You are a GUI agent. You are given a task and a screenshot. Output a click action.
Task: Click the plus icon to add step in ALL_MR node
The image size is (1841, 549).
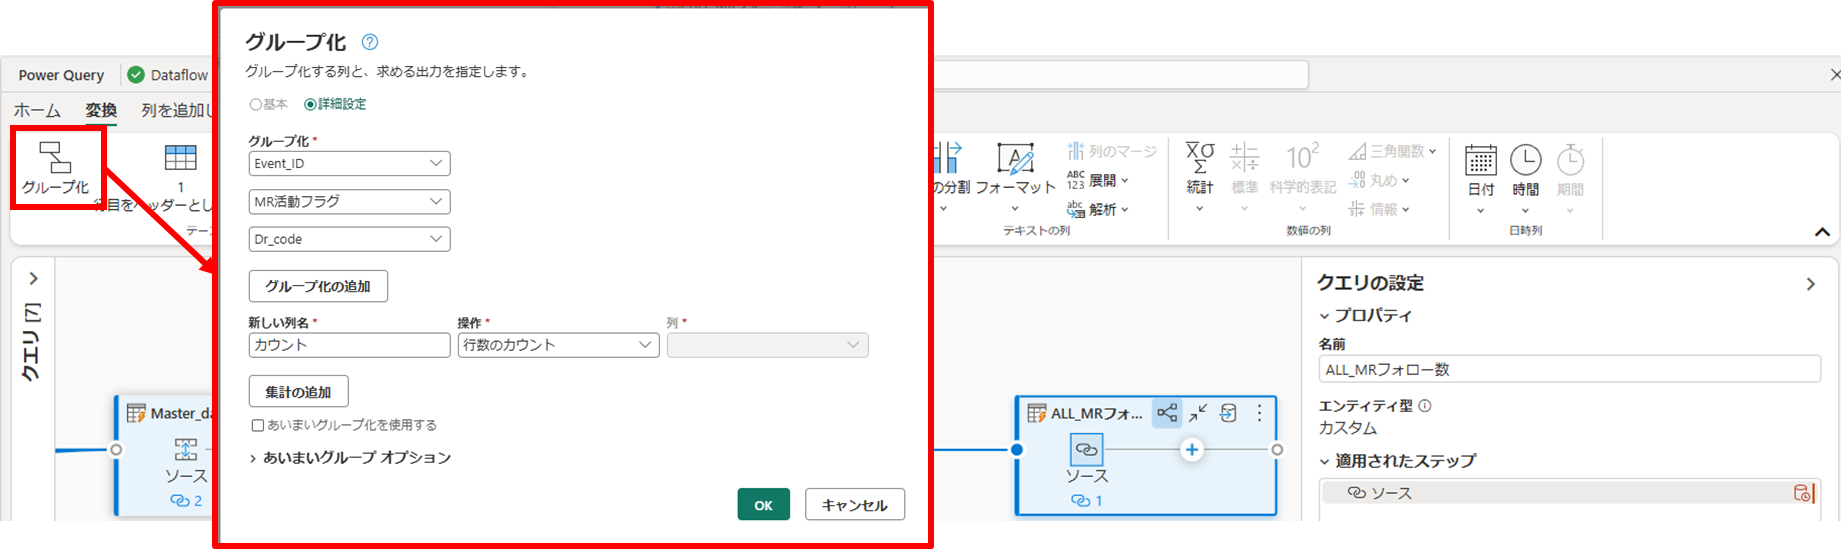(1192, 450)
